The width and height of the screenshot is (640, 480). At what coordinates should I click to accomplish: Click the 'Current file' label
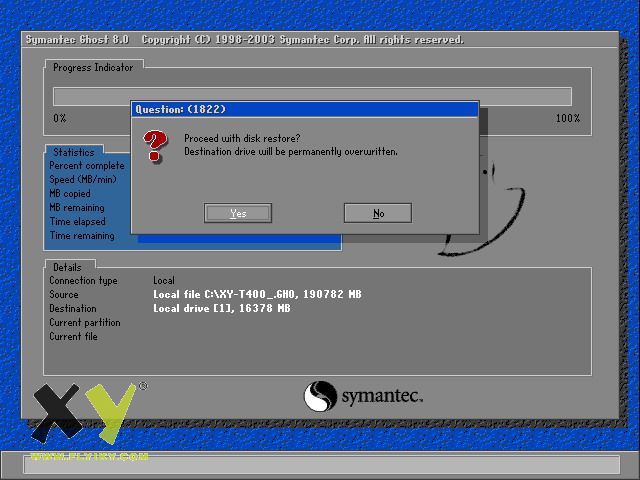pos(73,336)
